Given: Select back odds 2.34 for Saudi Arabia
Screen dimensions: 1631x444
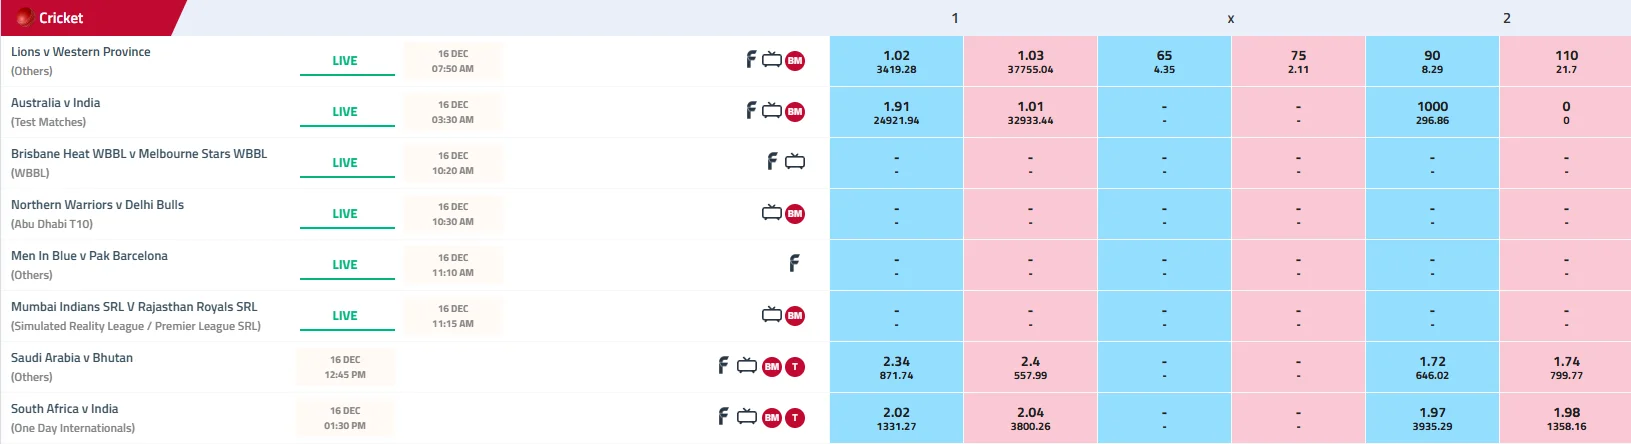Looking at the screenshot, I should click(896, 367).
